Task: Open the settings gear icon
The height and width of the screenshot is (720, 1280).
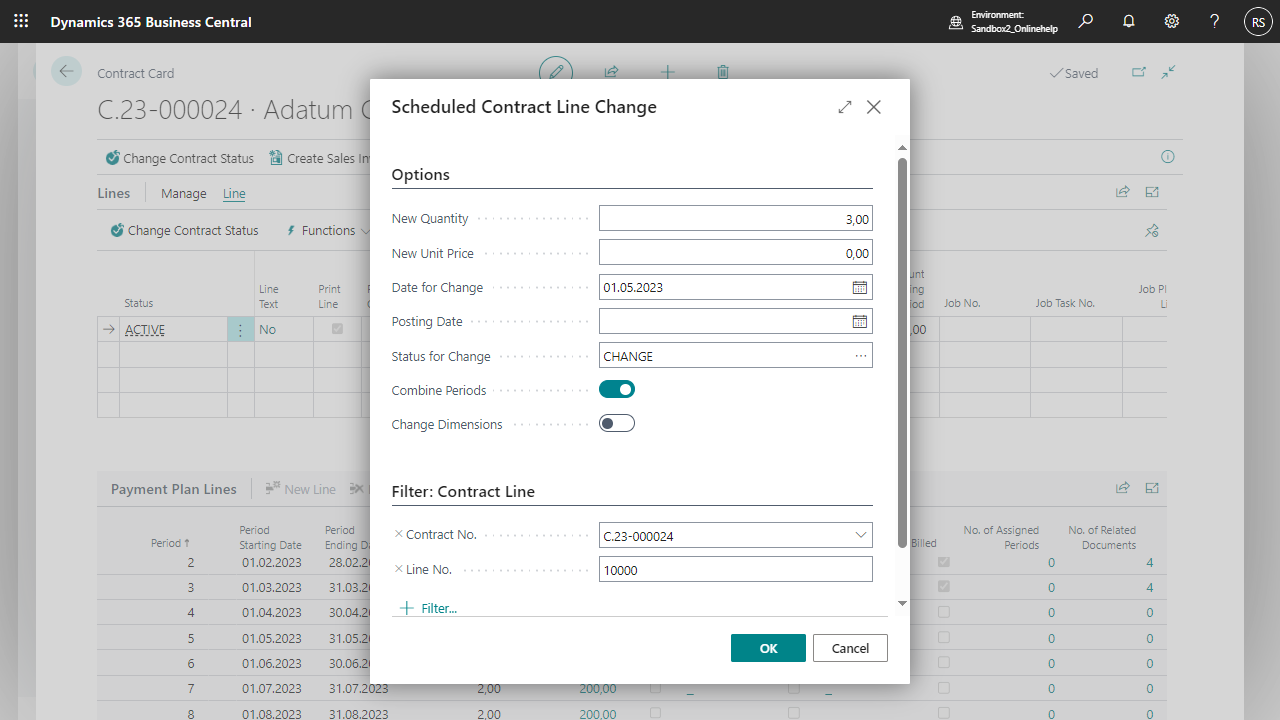Action: click(1172, 21)
